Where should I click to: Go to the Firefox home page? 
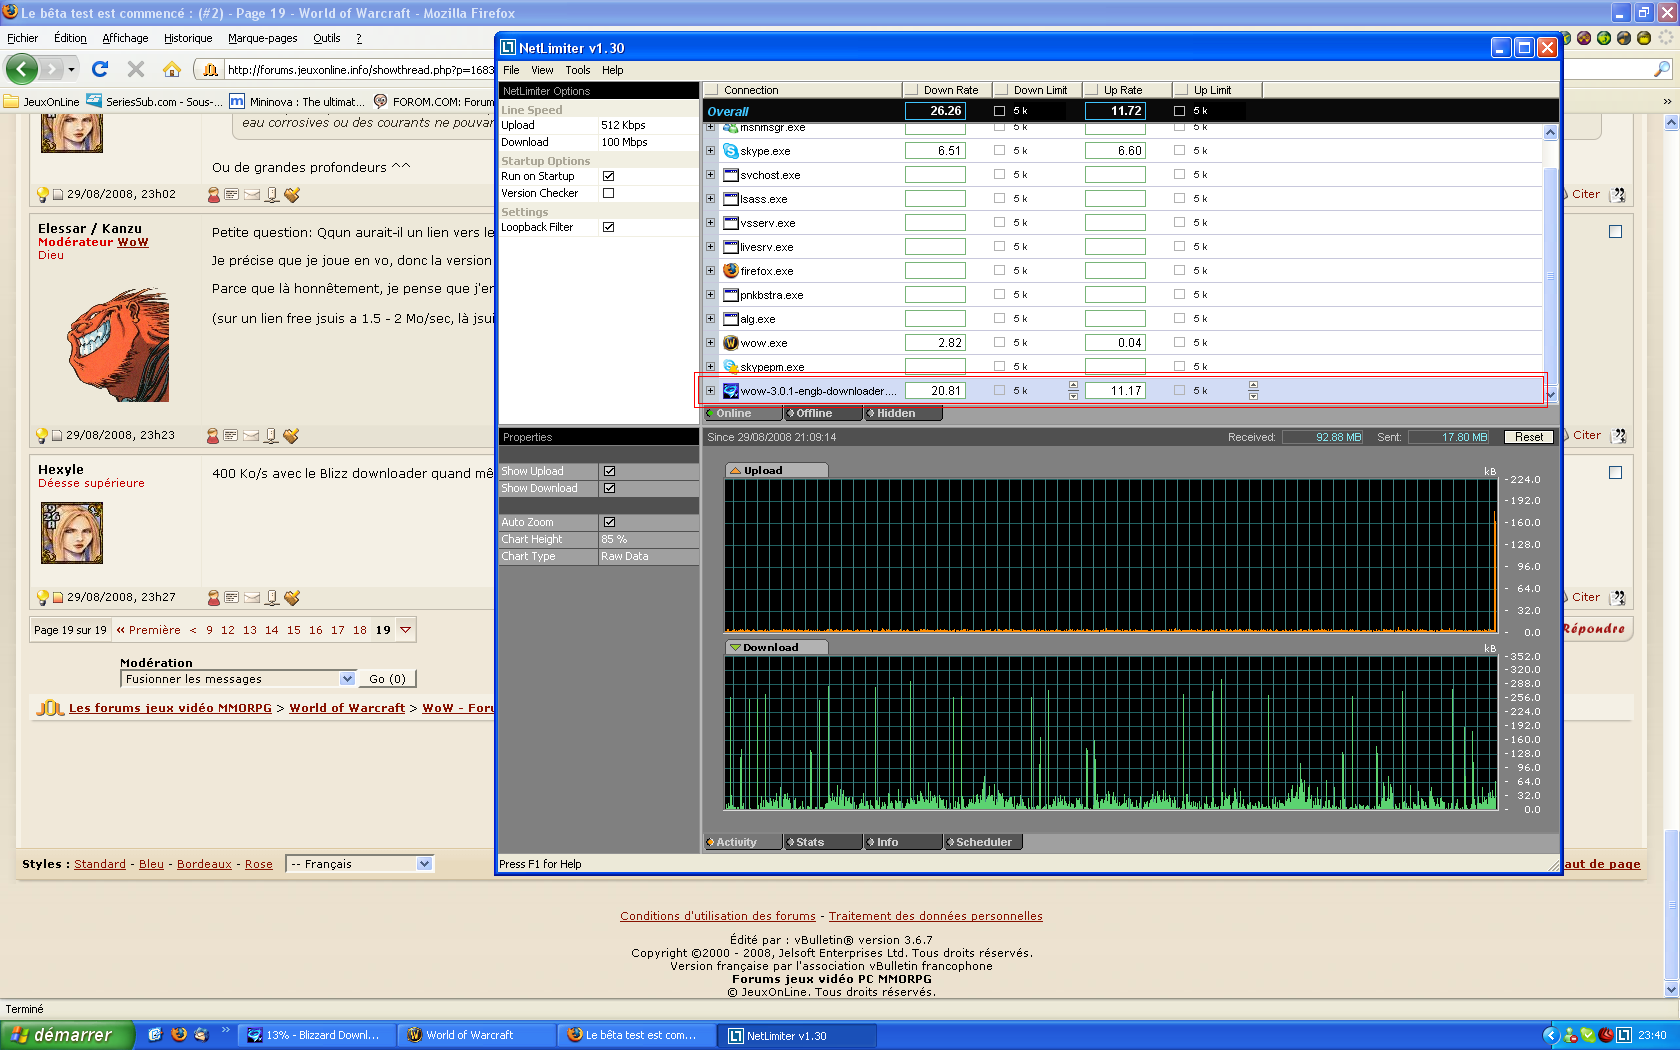coord(172,69)
